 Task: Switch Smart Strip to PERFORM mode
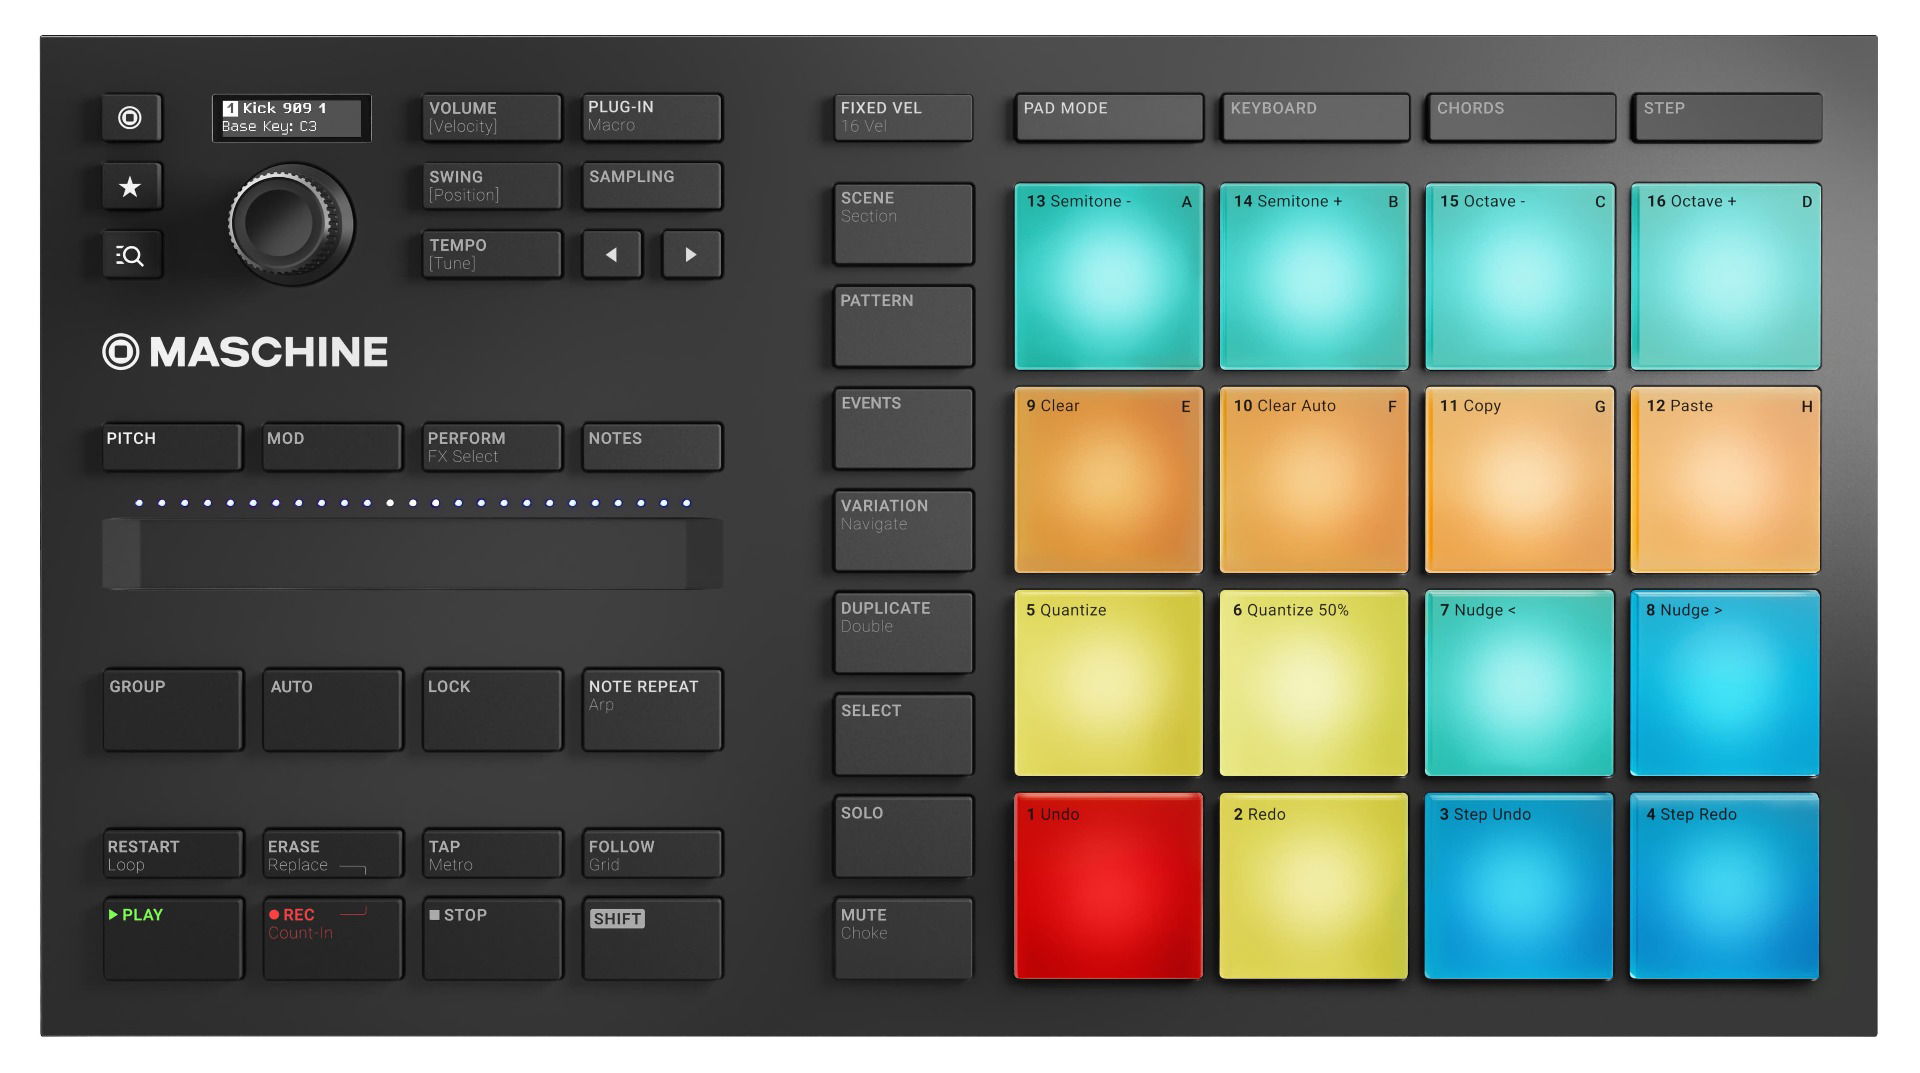click(492, 447)
